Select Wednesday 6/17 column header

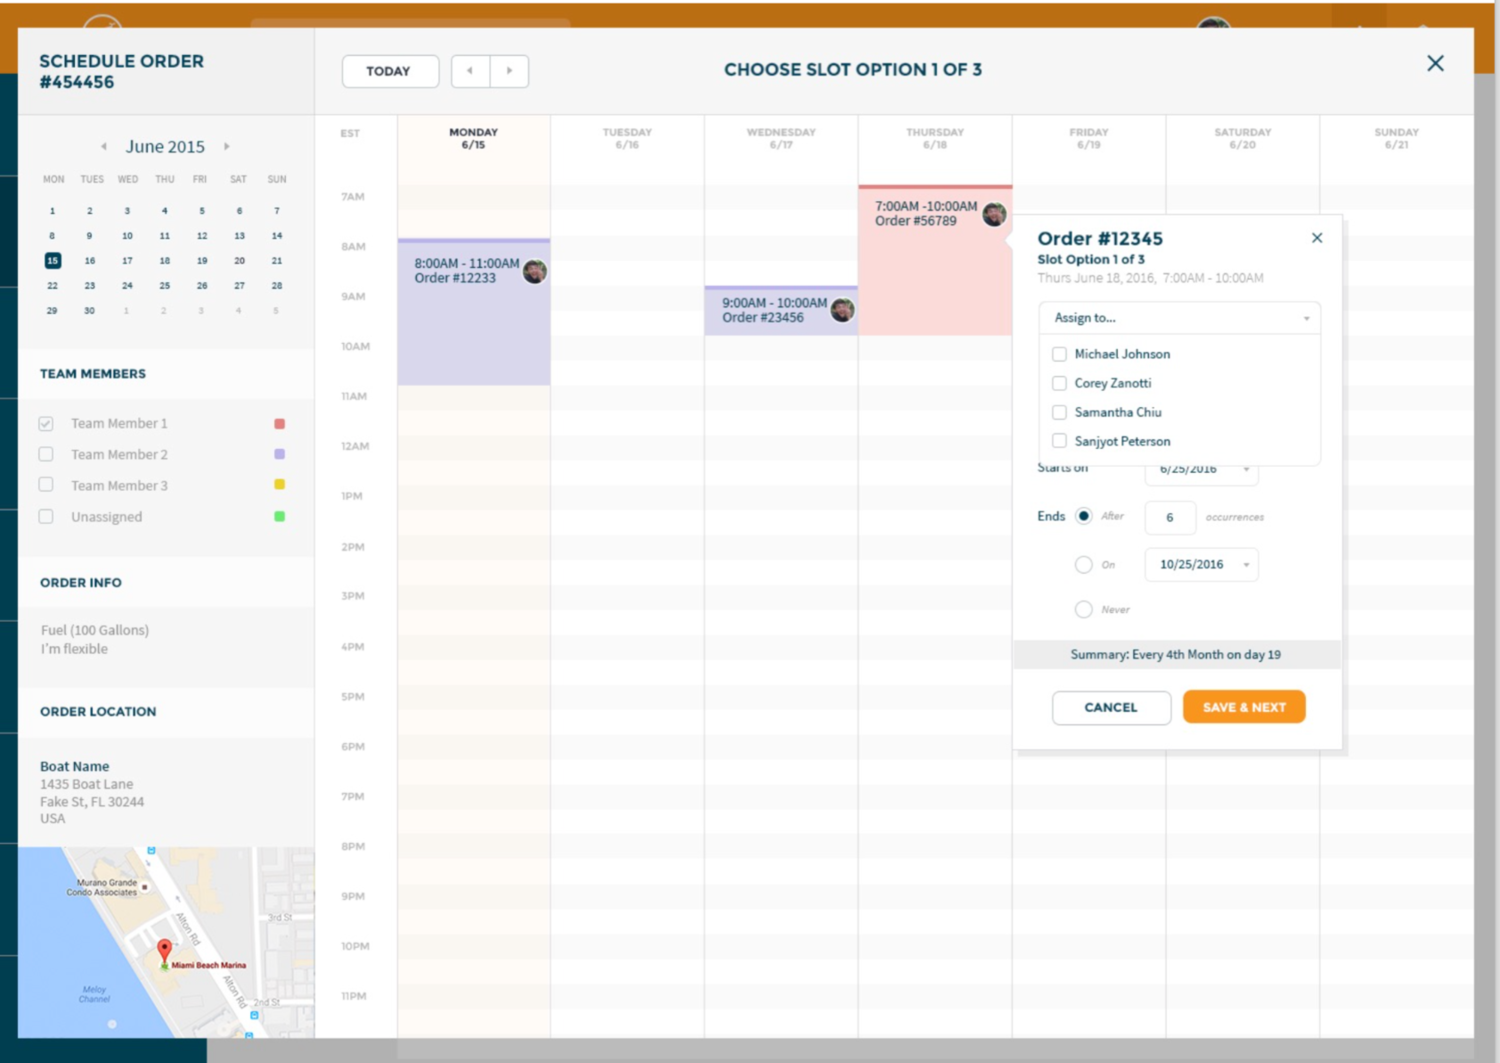click(781, 138)
